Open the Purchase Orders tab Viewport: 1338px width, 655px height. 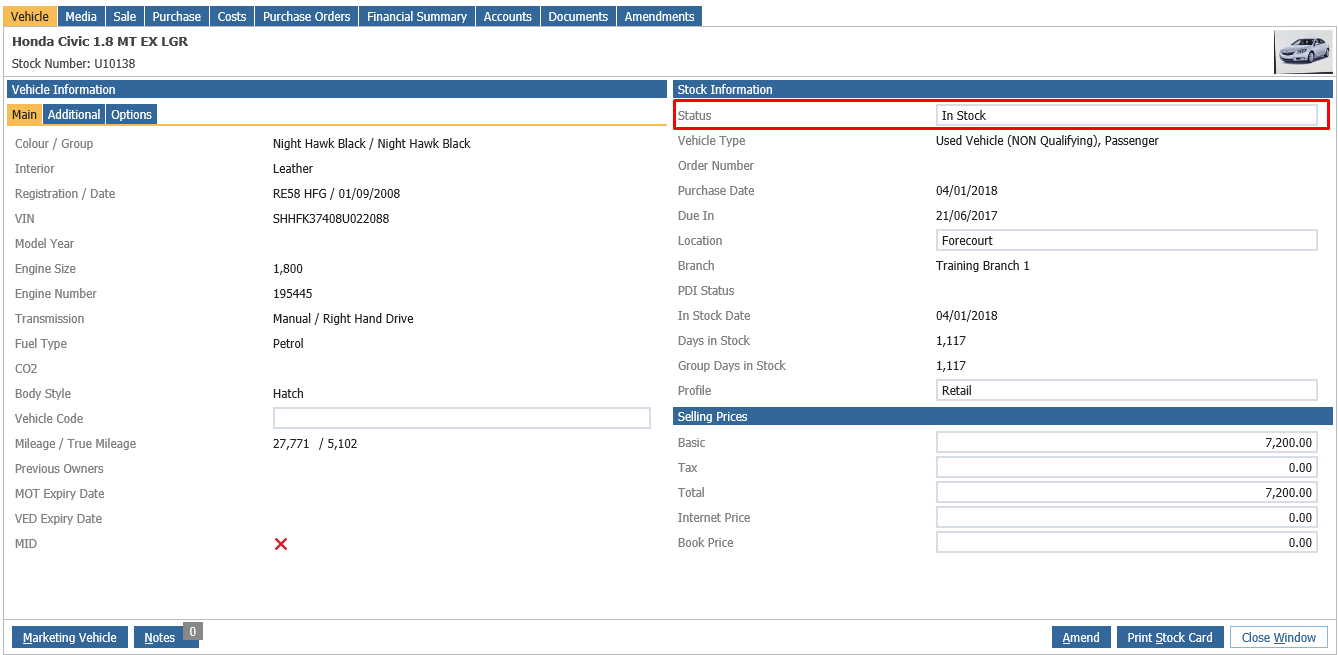(307, 16)
